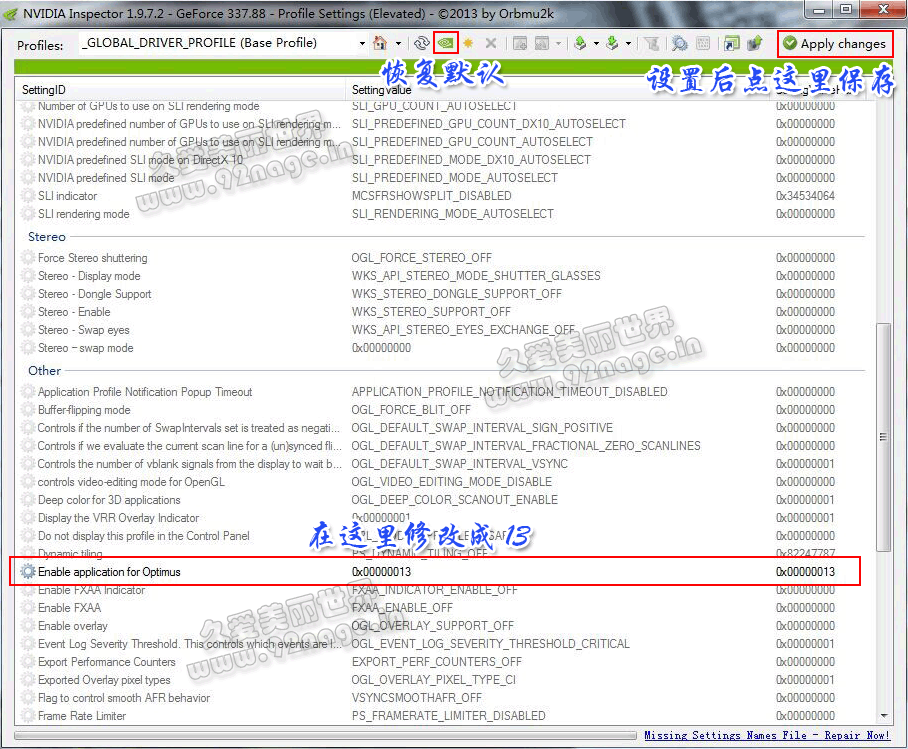
Task: Add an application to the profile
Action: (x=520, y=43)
